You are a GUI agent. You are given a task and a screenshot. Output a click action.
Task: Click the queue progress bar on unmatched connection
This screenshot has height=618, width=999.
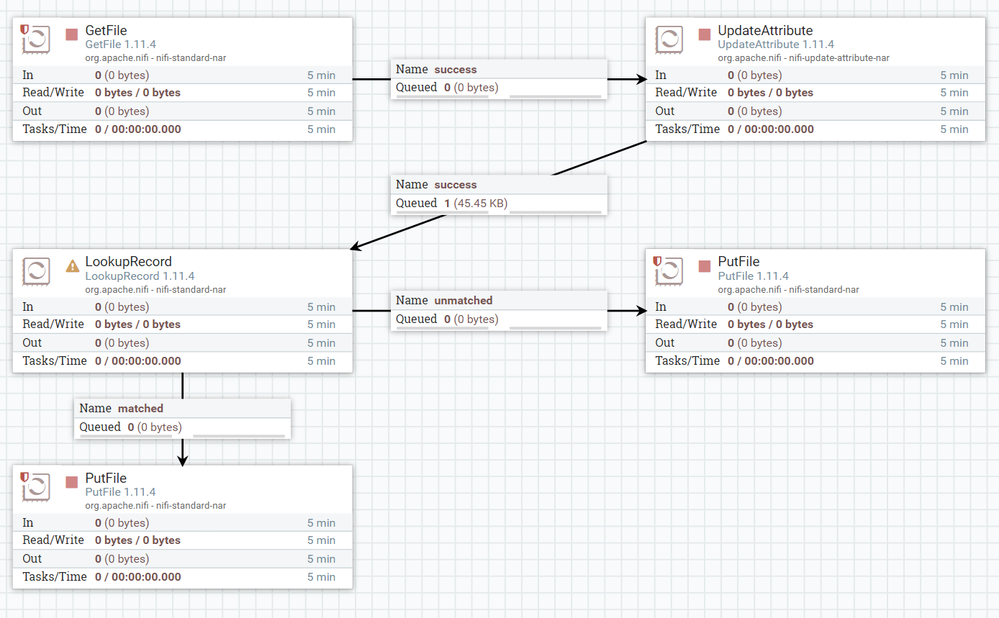click(556, 327)
